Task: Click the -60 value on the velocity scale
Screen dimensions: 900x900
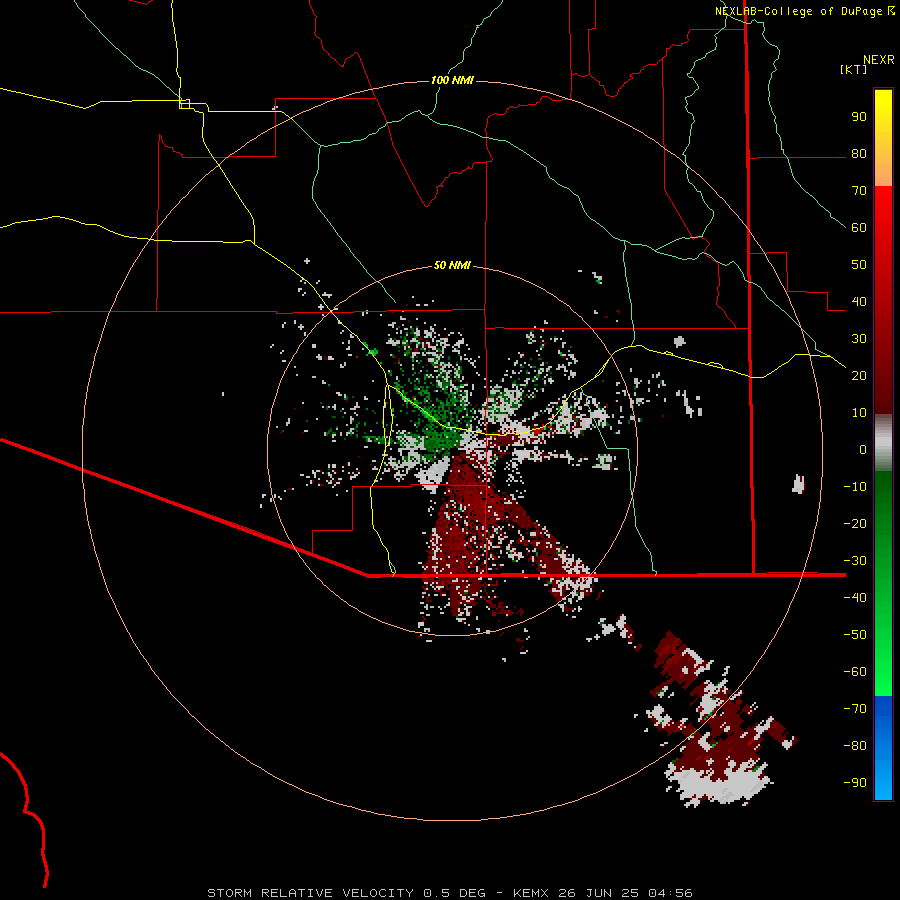Action: tap(855, 672)
